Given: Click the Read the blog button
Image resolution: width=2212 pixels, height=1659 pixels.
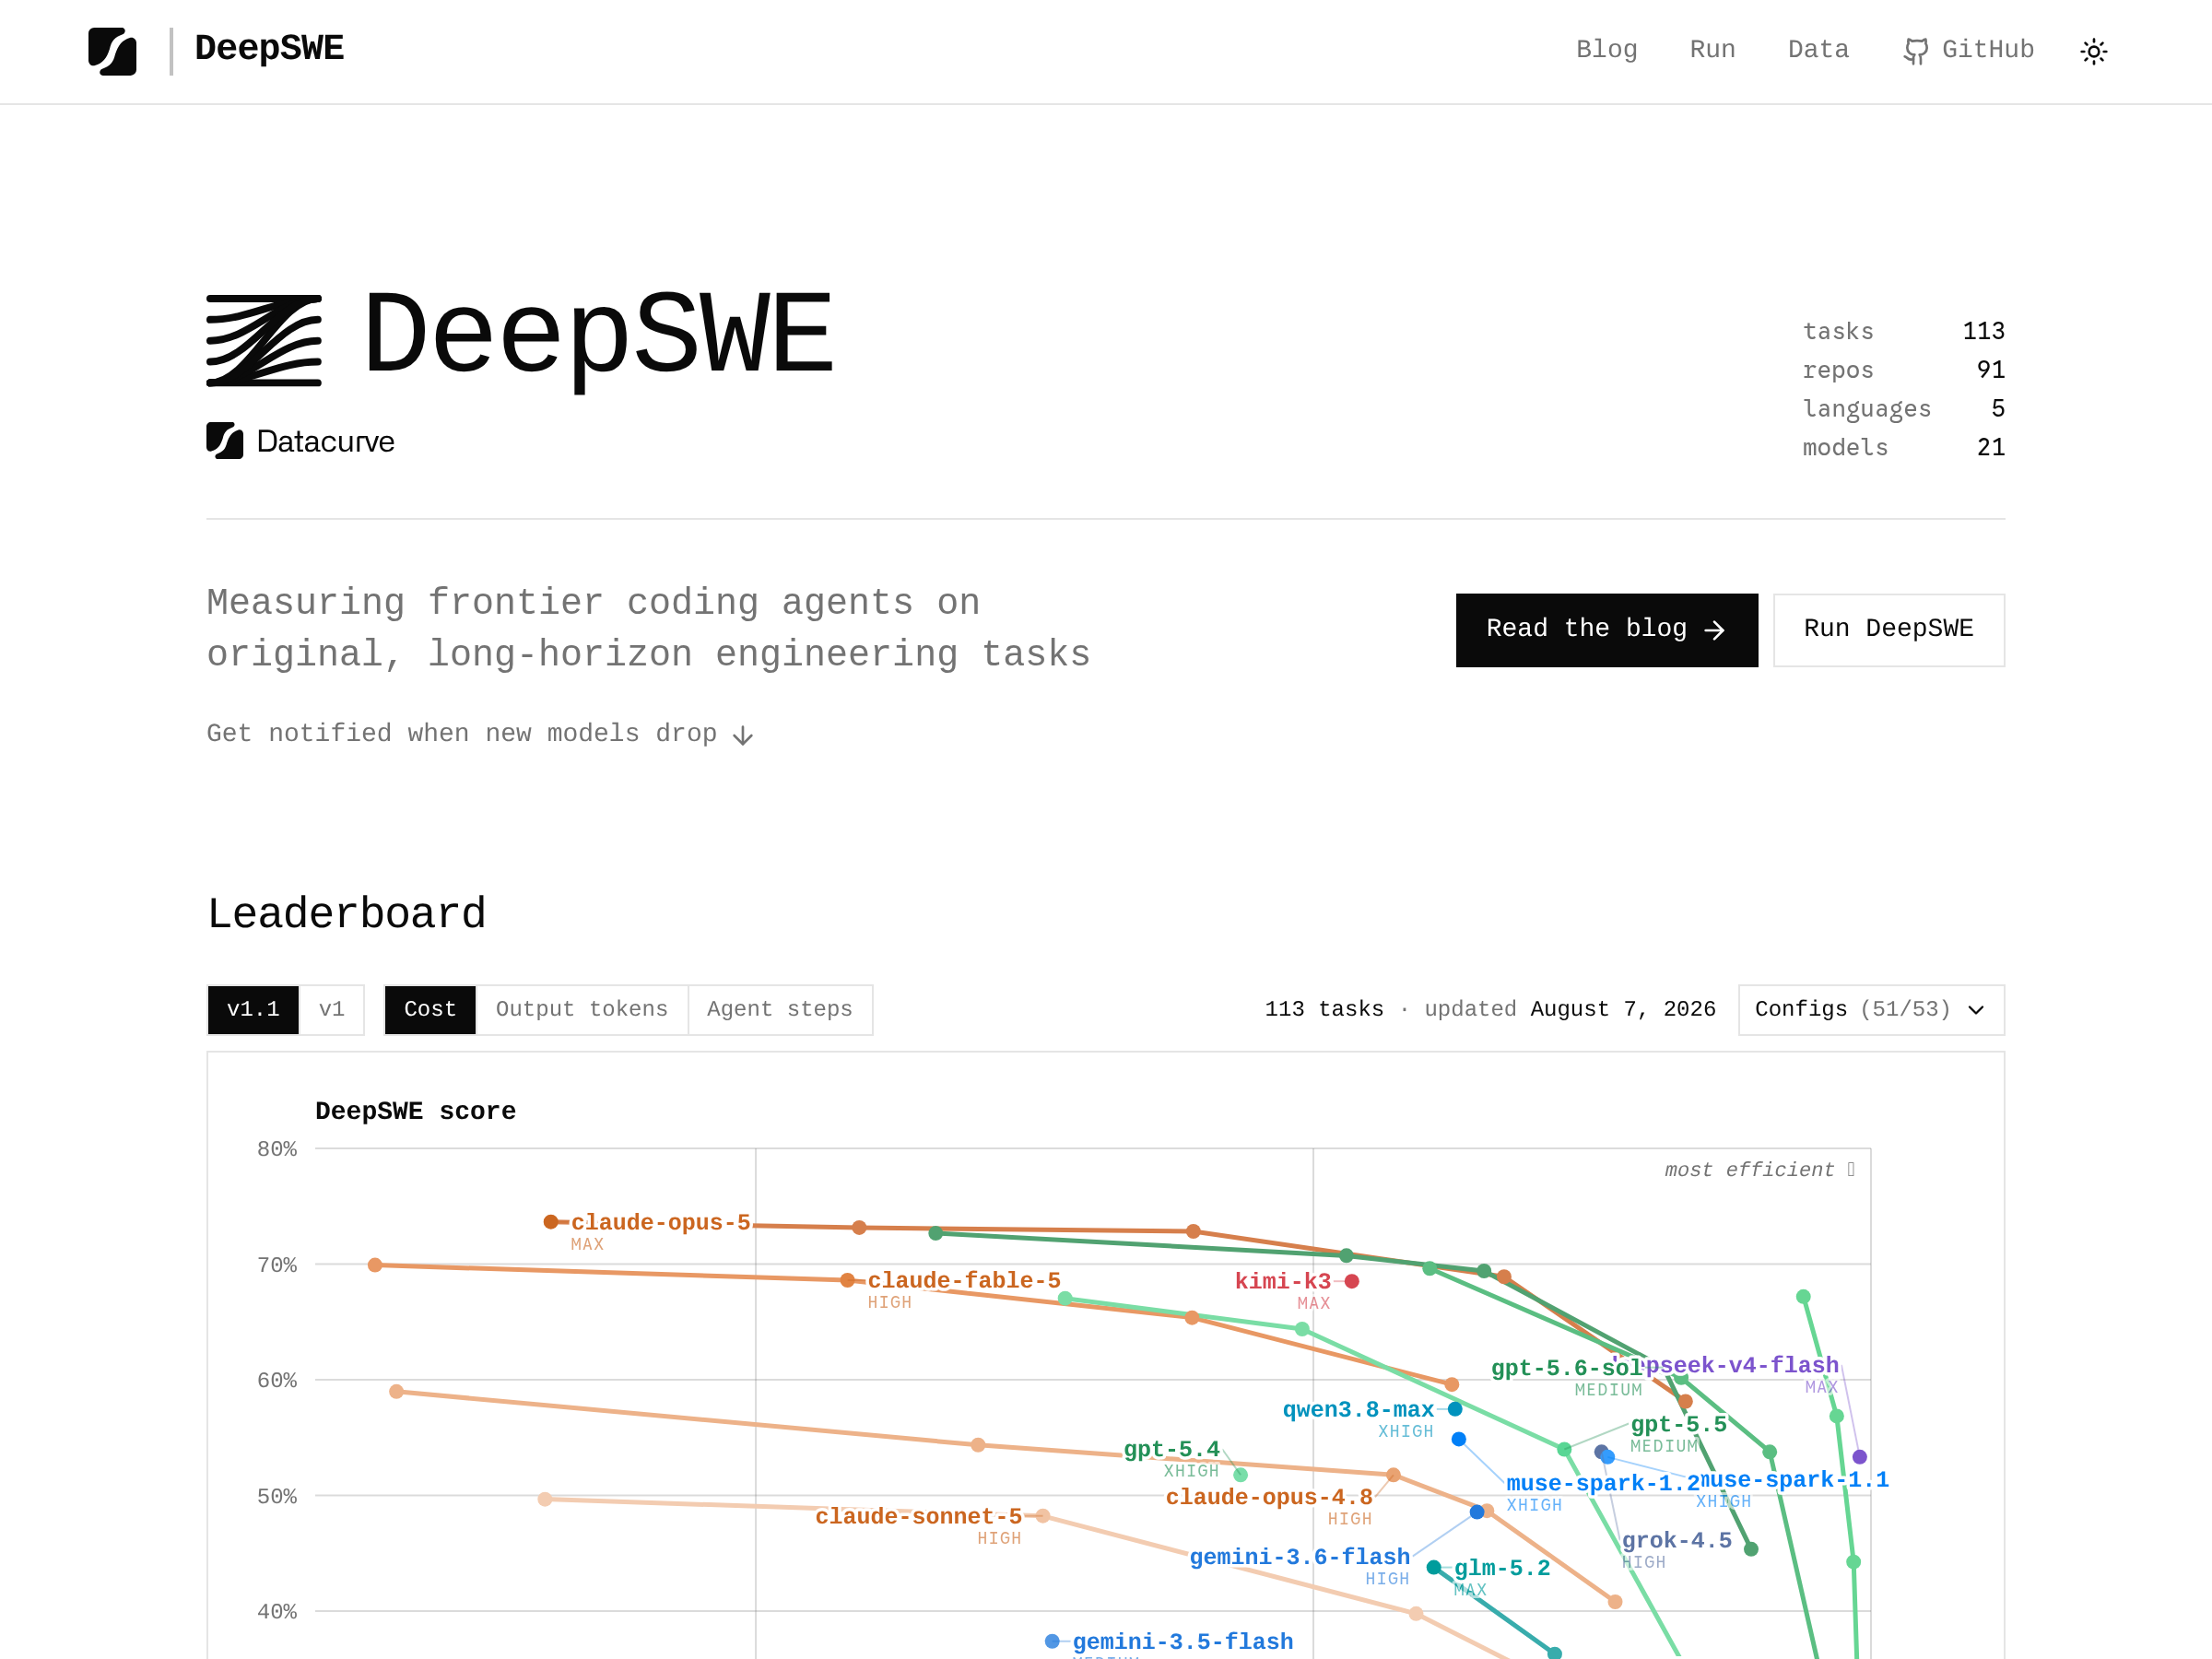Looking at the screenshot, I should click(x=1606, y=630).
